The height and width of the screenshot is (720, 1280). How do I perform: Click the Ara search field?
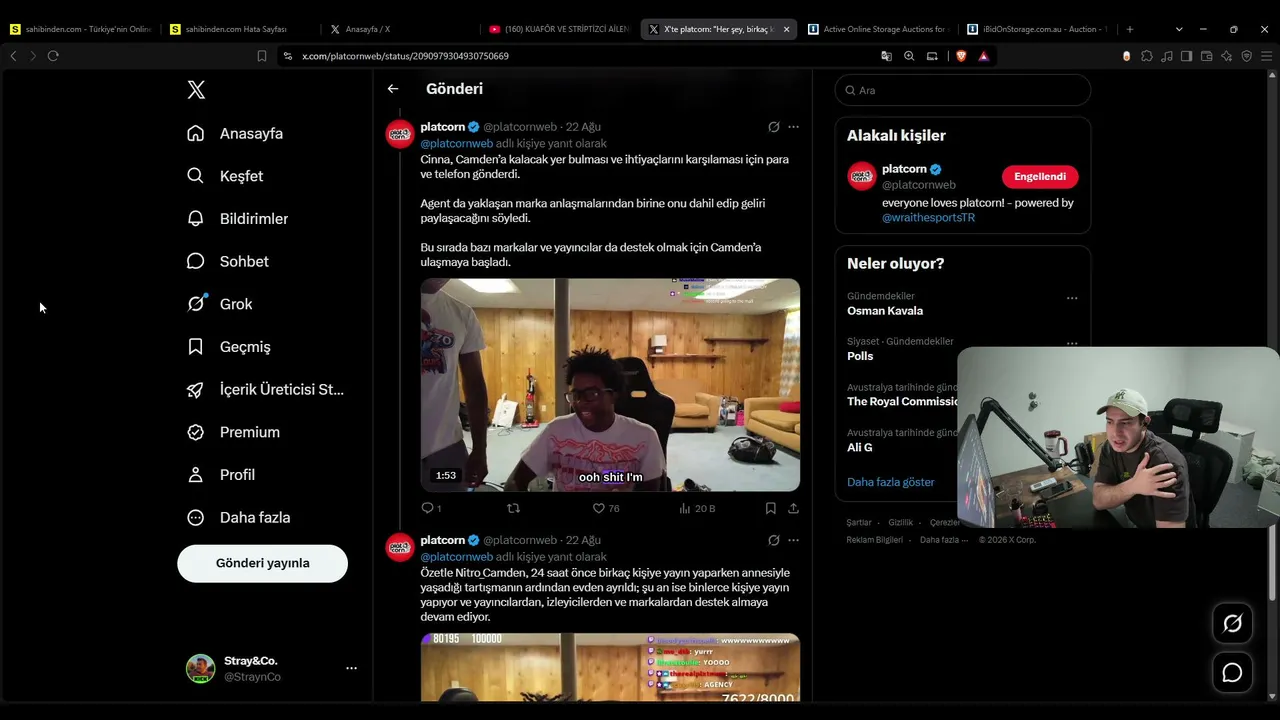(x=963, y=90)
